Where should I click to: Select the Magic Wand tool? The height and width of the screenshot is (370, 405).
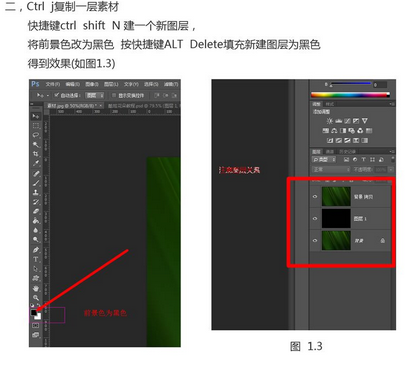tap(36, 144)
